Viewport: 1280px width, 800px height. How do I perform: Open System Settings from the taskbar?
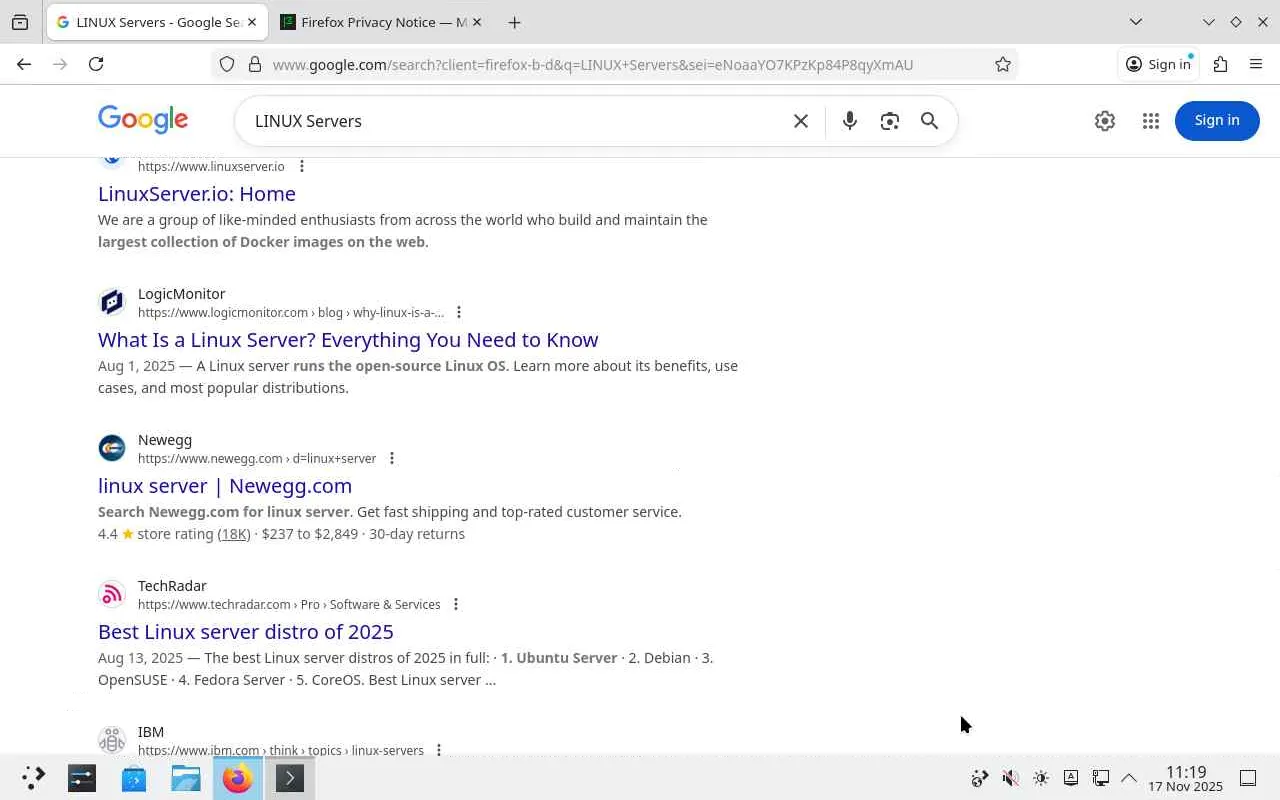point(82,778)
